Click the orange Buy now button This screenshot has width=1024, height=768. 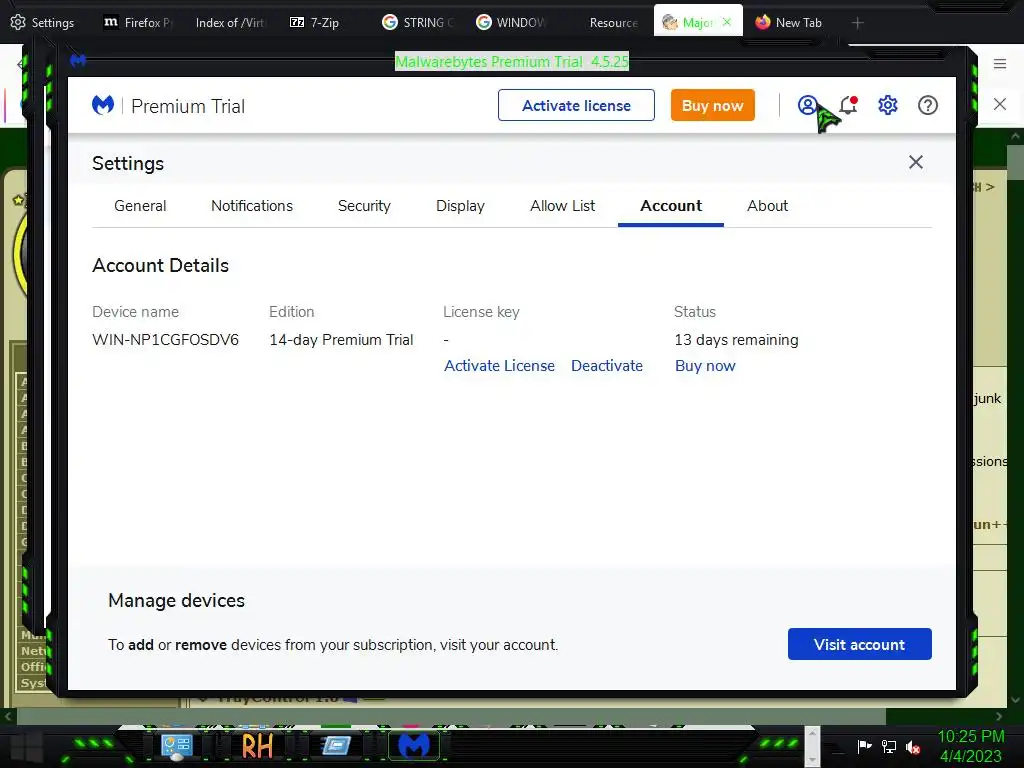coord(712,105)
